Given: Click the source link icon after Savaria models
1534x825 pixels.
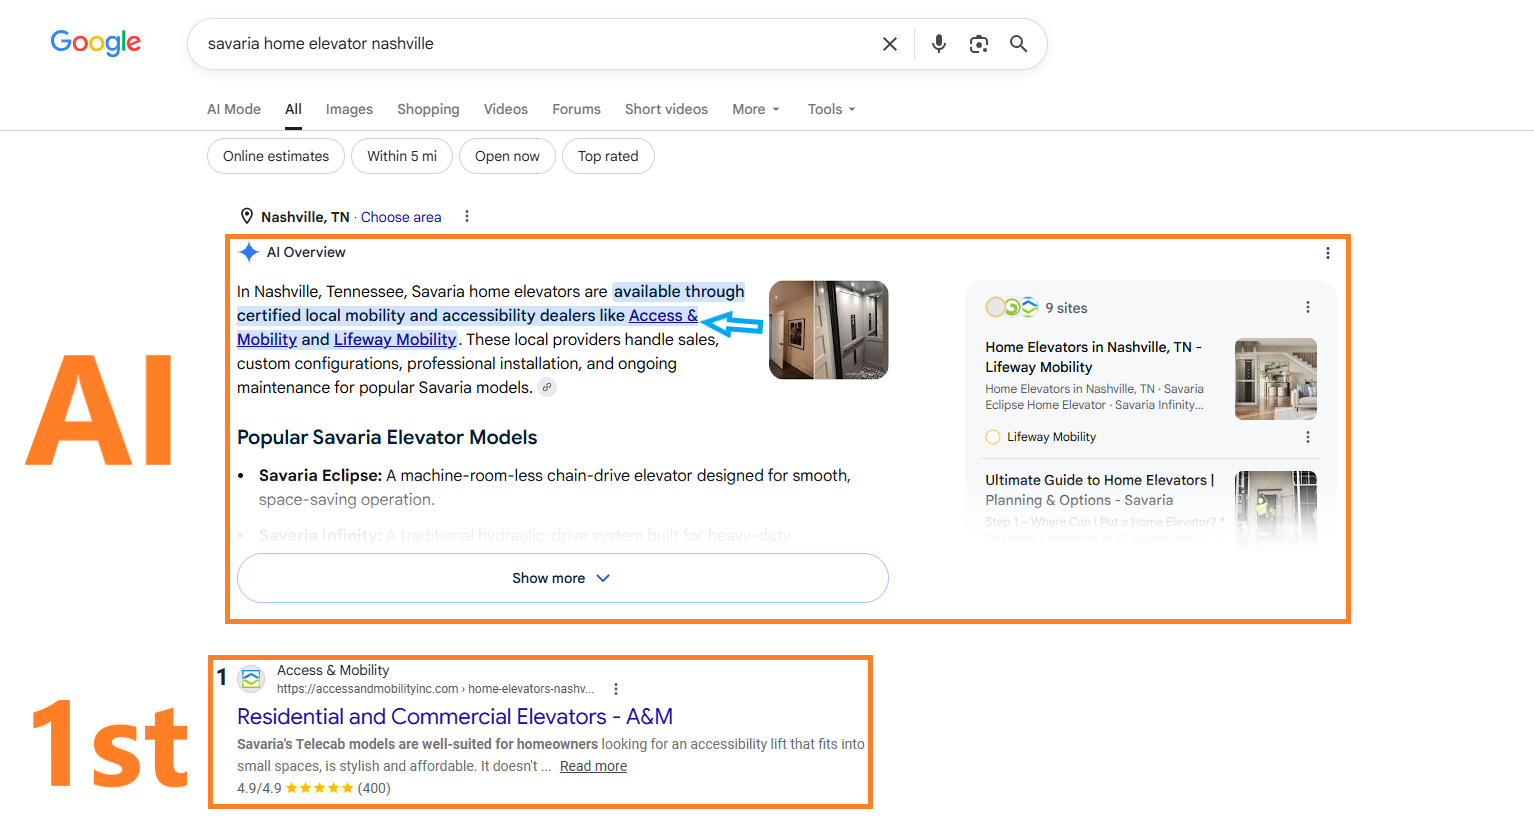Looking at the screenshot, I should 547,387.
